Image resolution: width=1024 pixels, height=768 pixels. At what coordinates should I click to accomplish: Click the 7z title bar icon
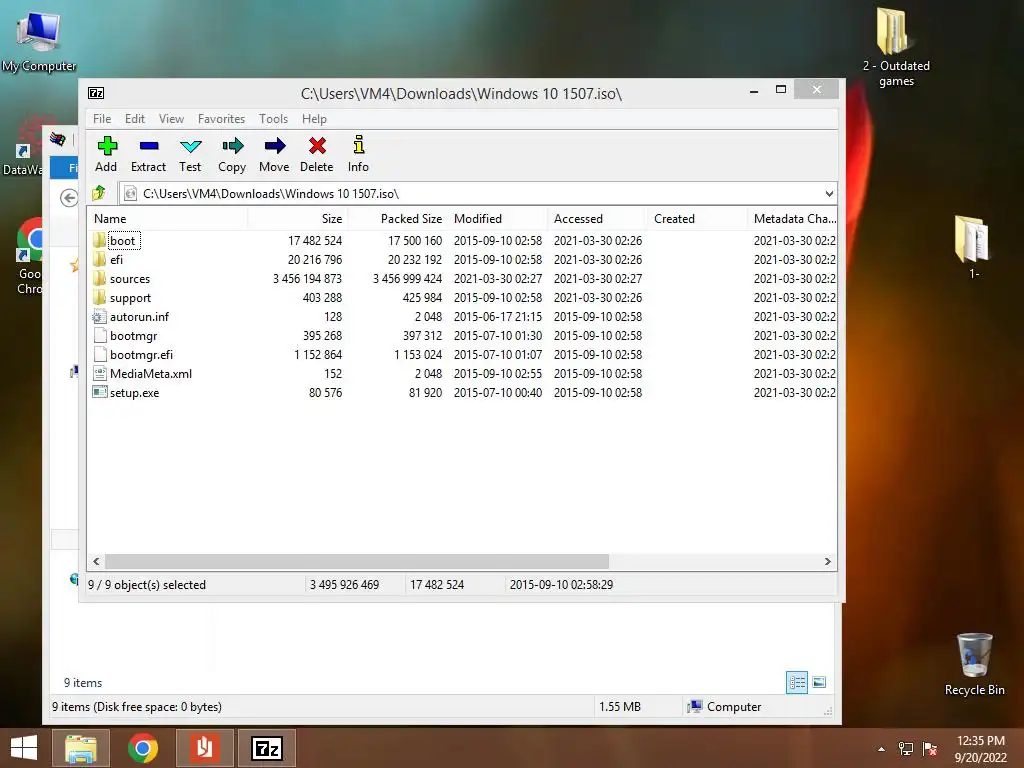tap(96, 93)
